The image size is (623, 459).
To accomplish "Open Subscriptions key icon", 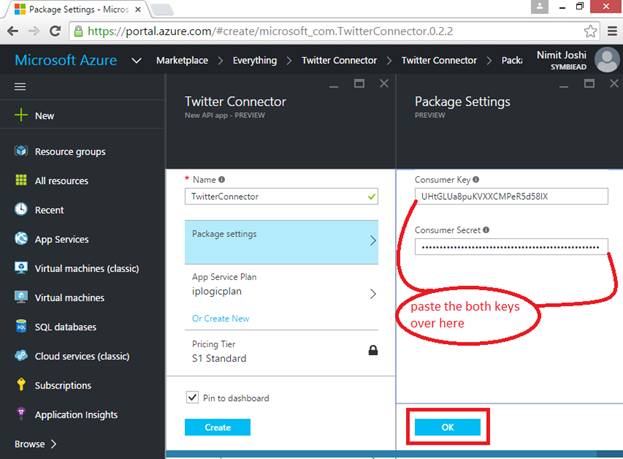I will click(x=21, y=385).
